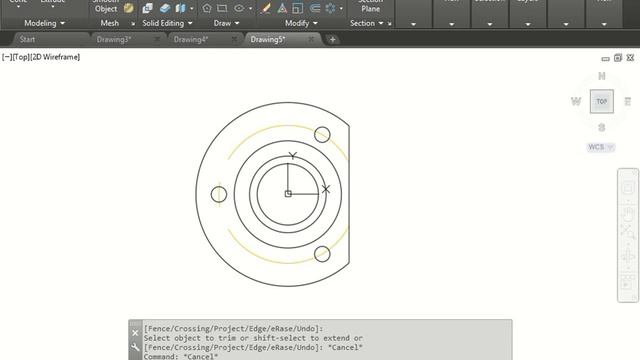Select the blue slab solid editing icon
The height and width of the screenshot is (360, 640).
coord(164,8)
